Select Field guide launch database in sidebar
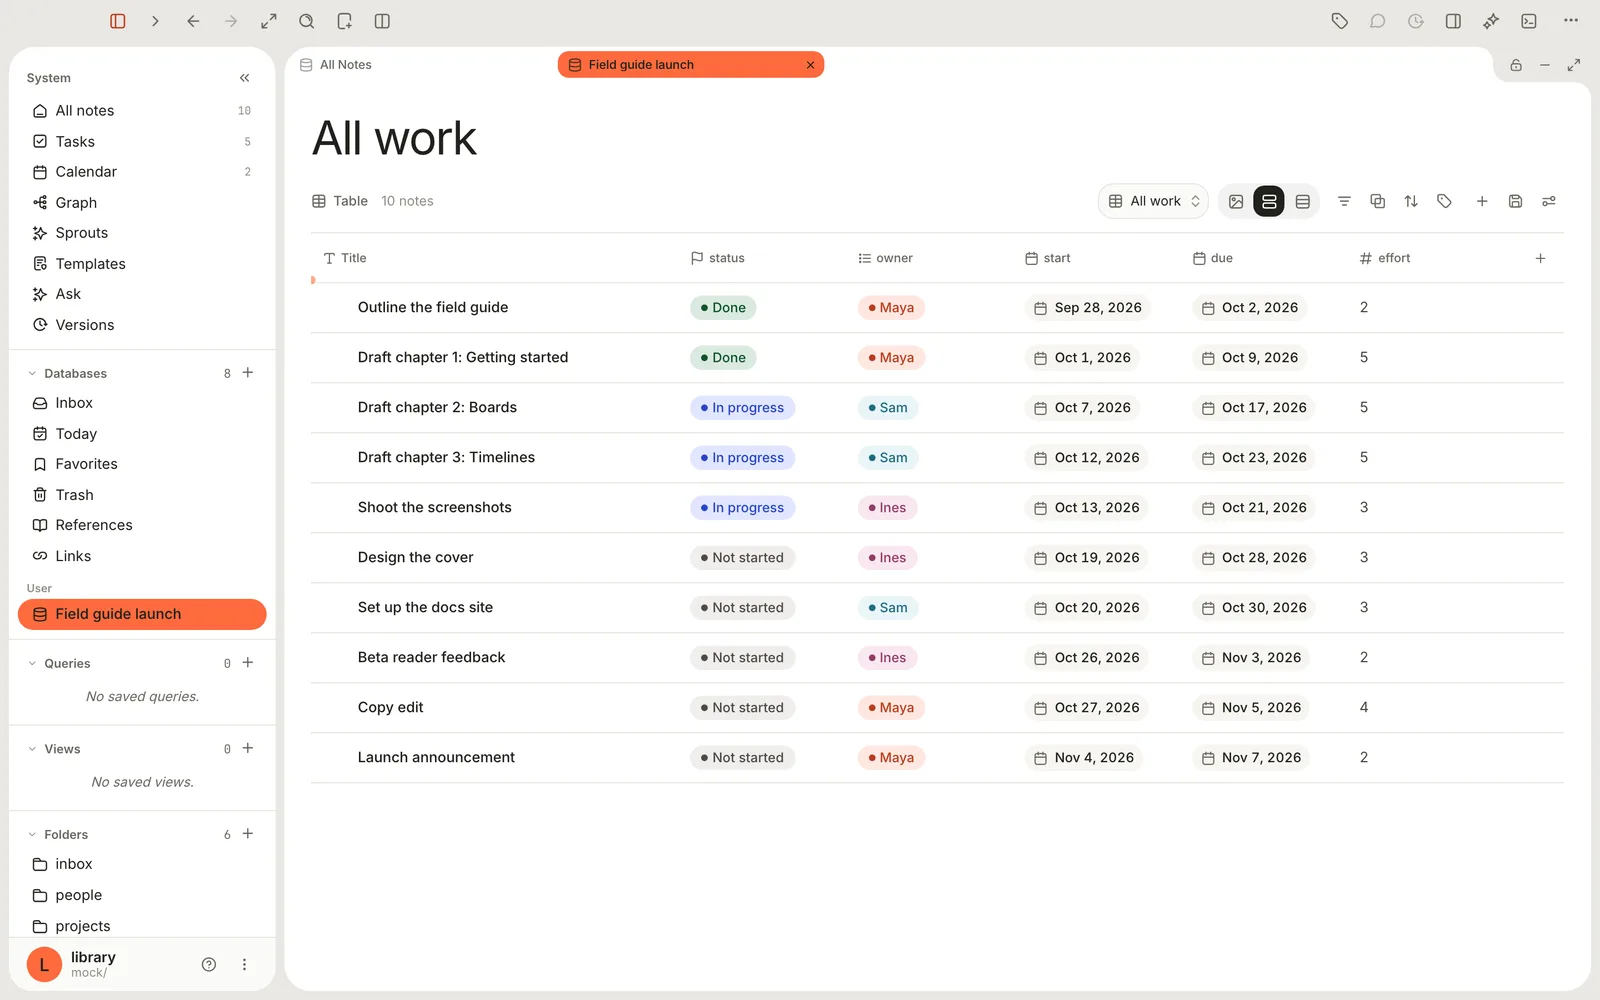Viewport: 1600px width, 1000px height. [x=142, y=614]
